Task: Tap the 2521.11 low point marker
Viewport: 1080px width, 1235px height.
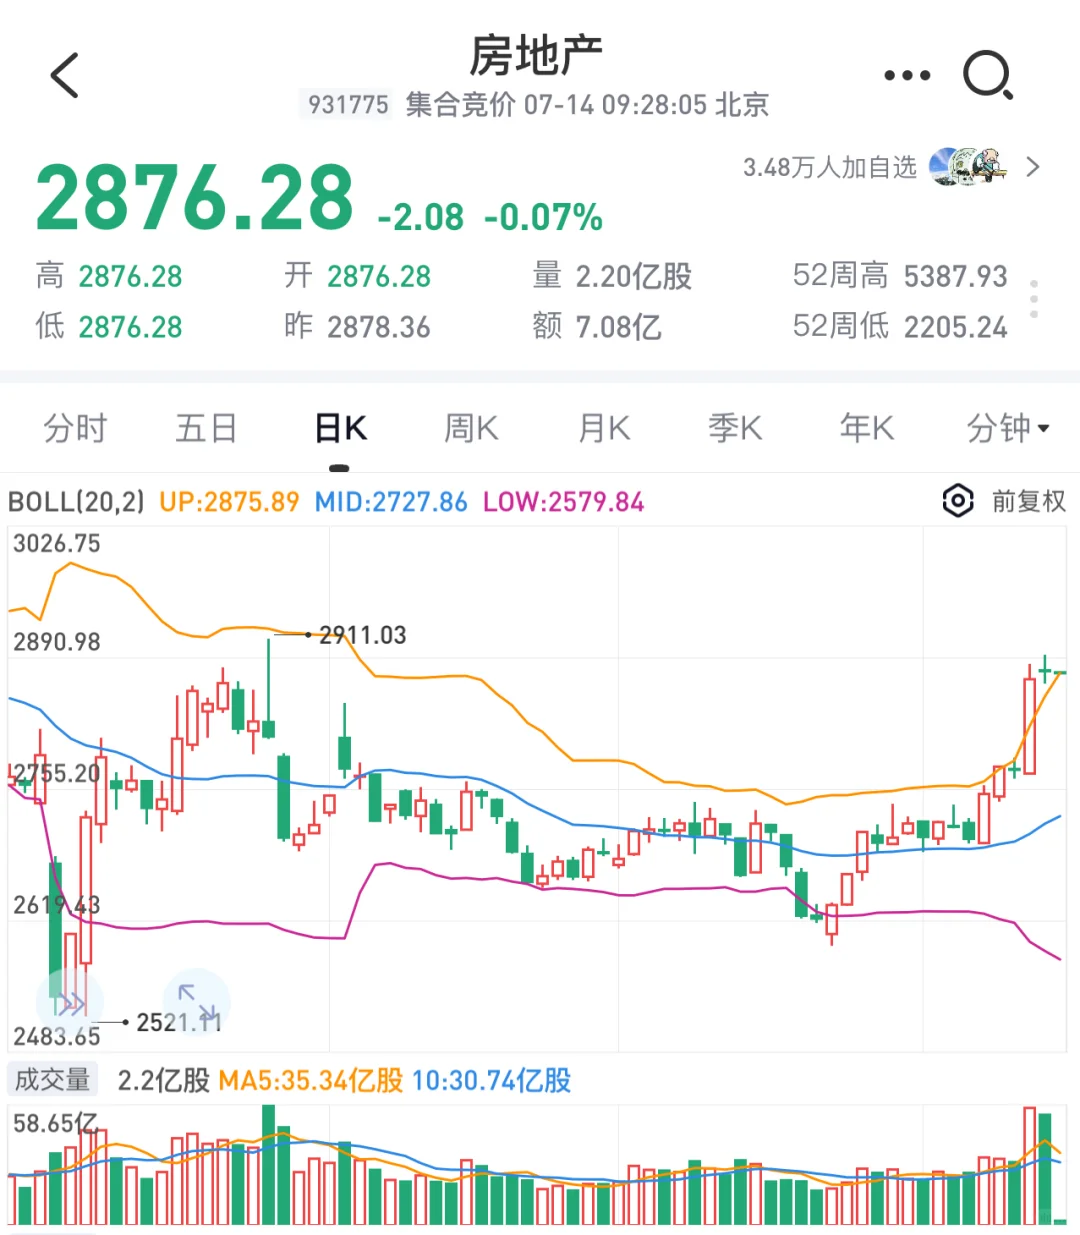Action: coord(178,1022)
